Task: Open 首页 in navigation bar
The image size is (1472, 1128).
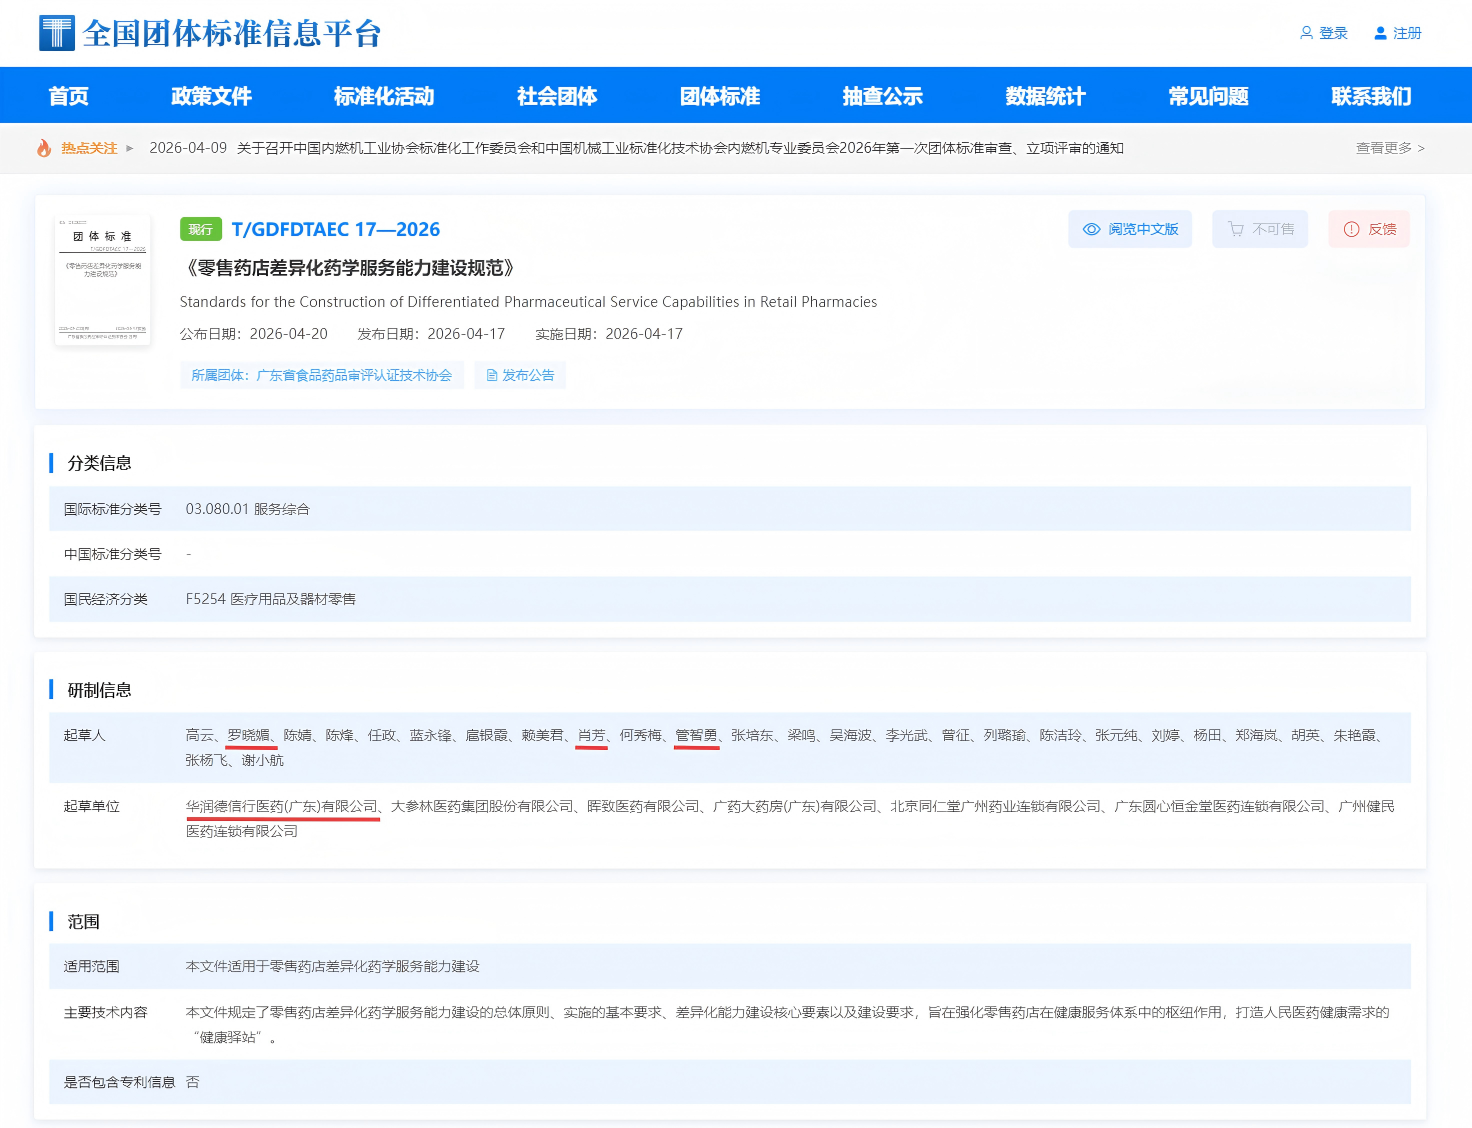Action: [69, 96]
